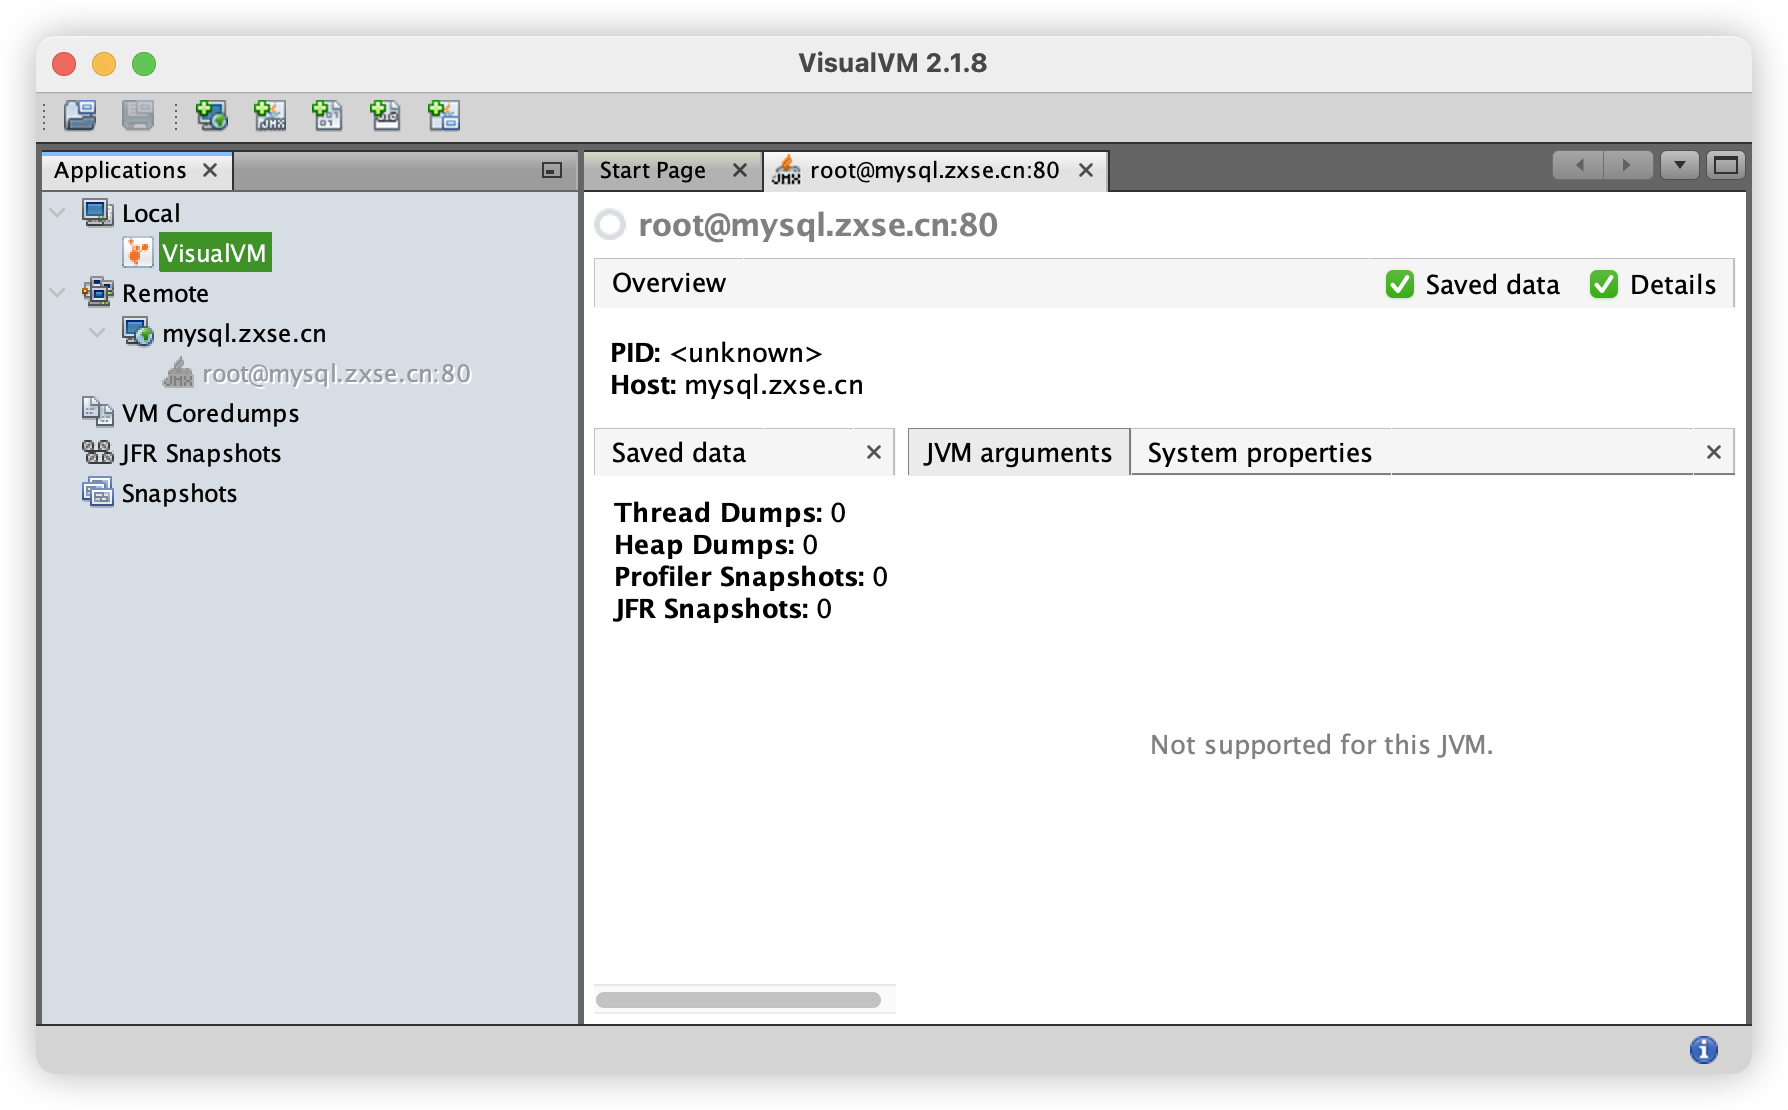Viewport: 1788px width, 1110px height.
Task: Minimize the Applications window group
Action: [552, 171]
